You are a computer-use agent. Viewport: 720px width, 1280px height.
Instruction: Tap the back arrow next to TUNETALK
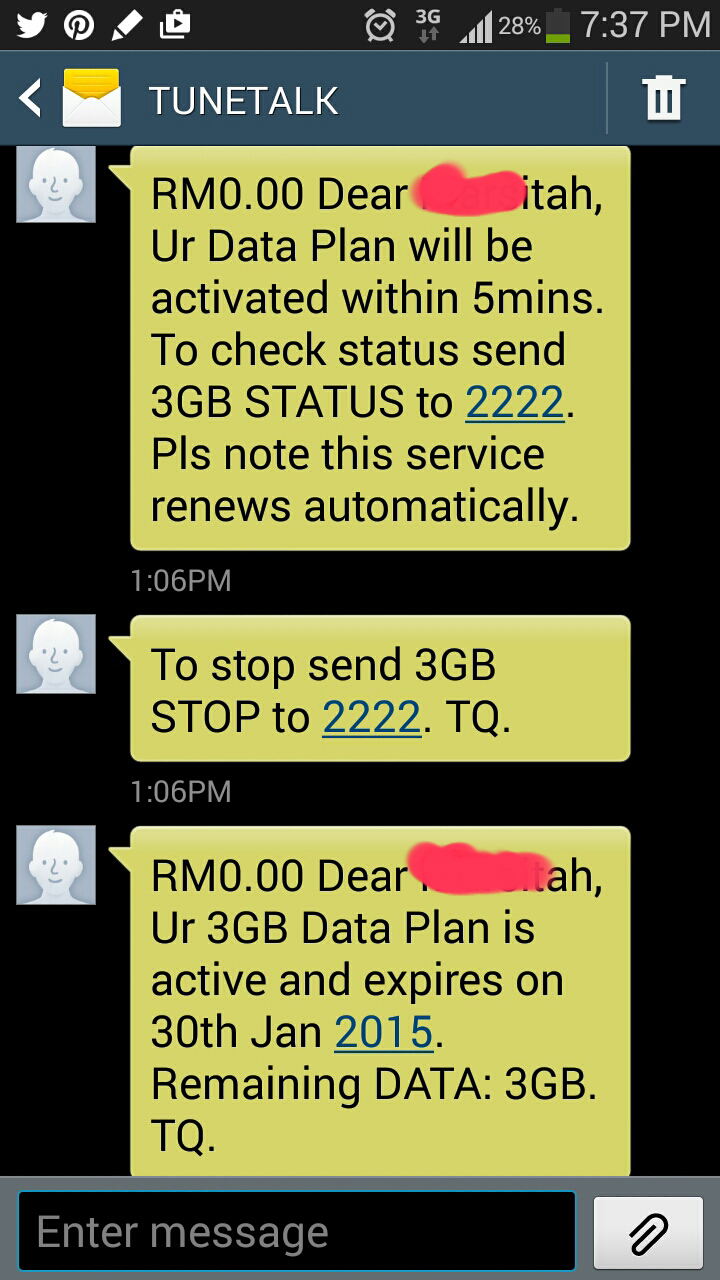coord(31,99)
